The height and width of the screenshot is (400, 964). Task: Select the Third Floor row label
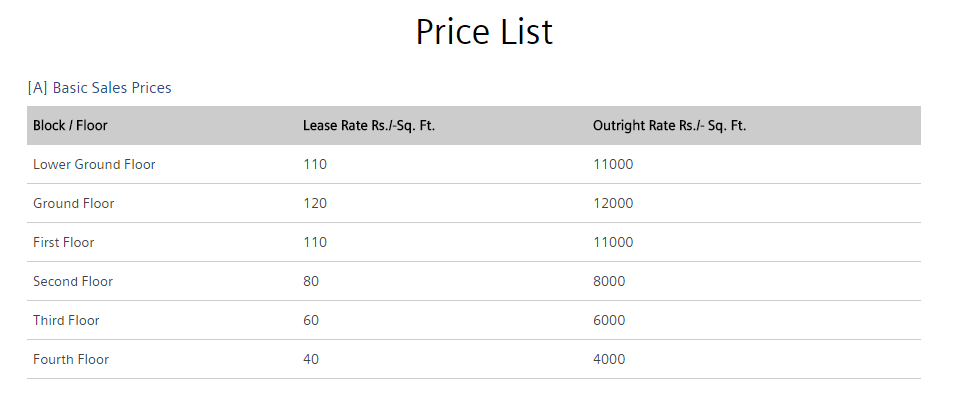(x=66, y=320)
